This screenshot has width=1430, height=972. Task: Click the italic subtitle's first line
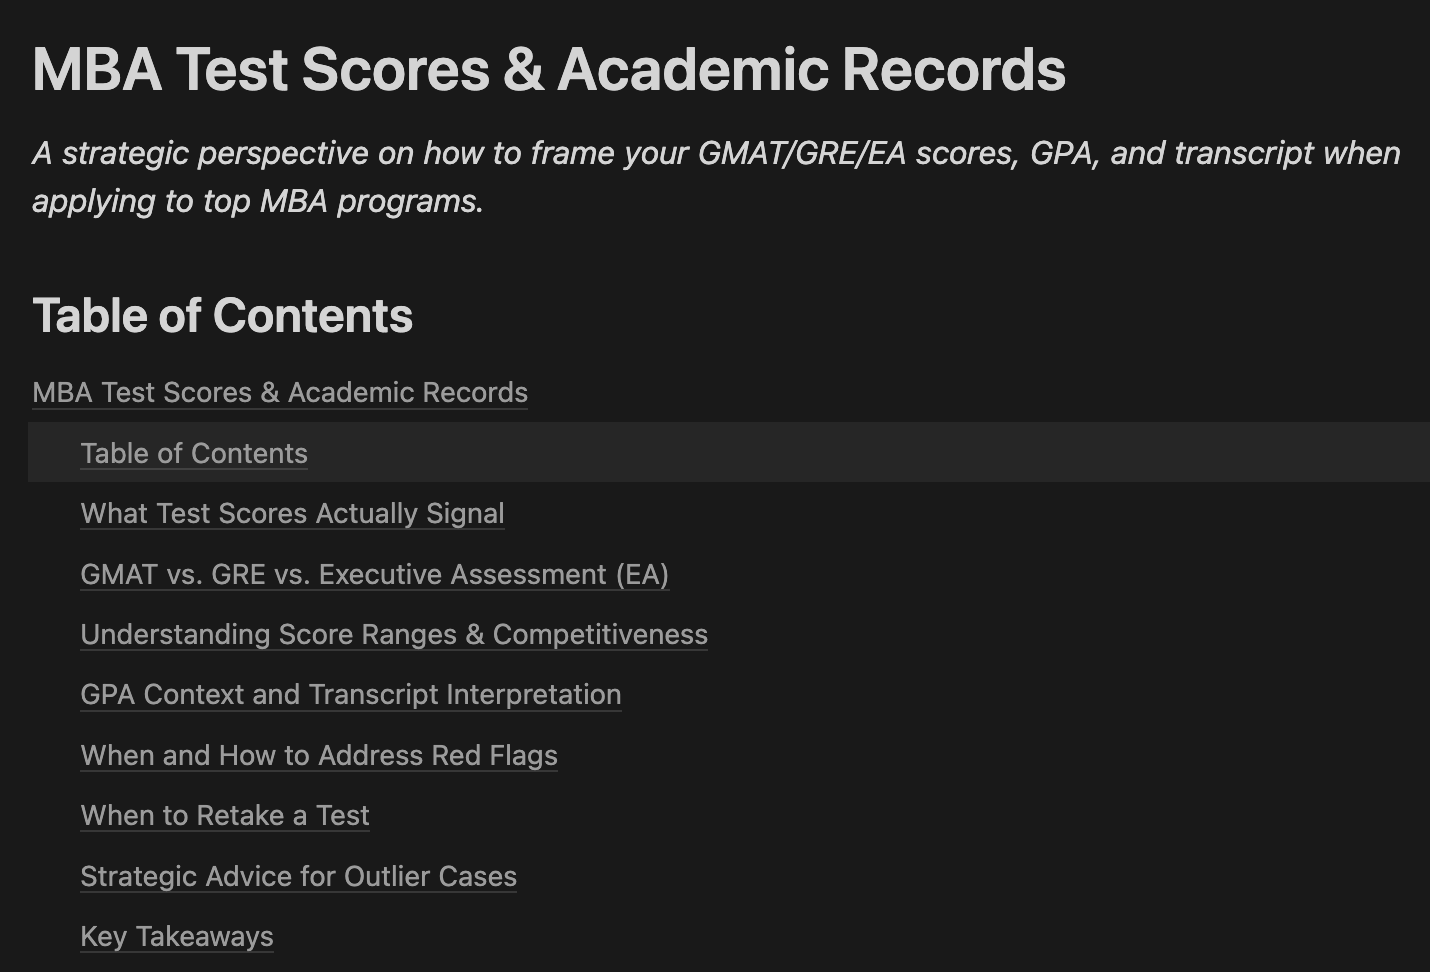[x=716, y=153]
